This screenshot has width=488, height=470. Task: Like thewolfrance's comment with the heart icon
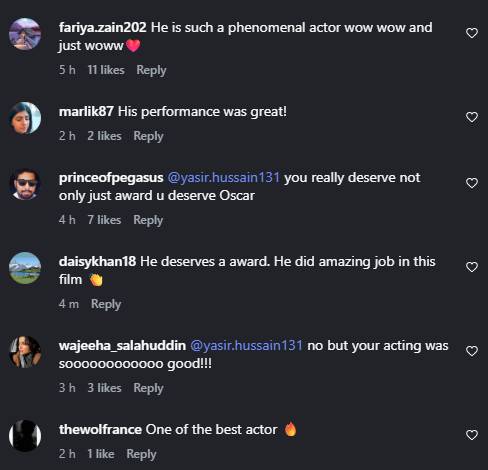point(472,435)
